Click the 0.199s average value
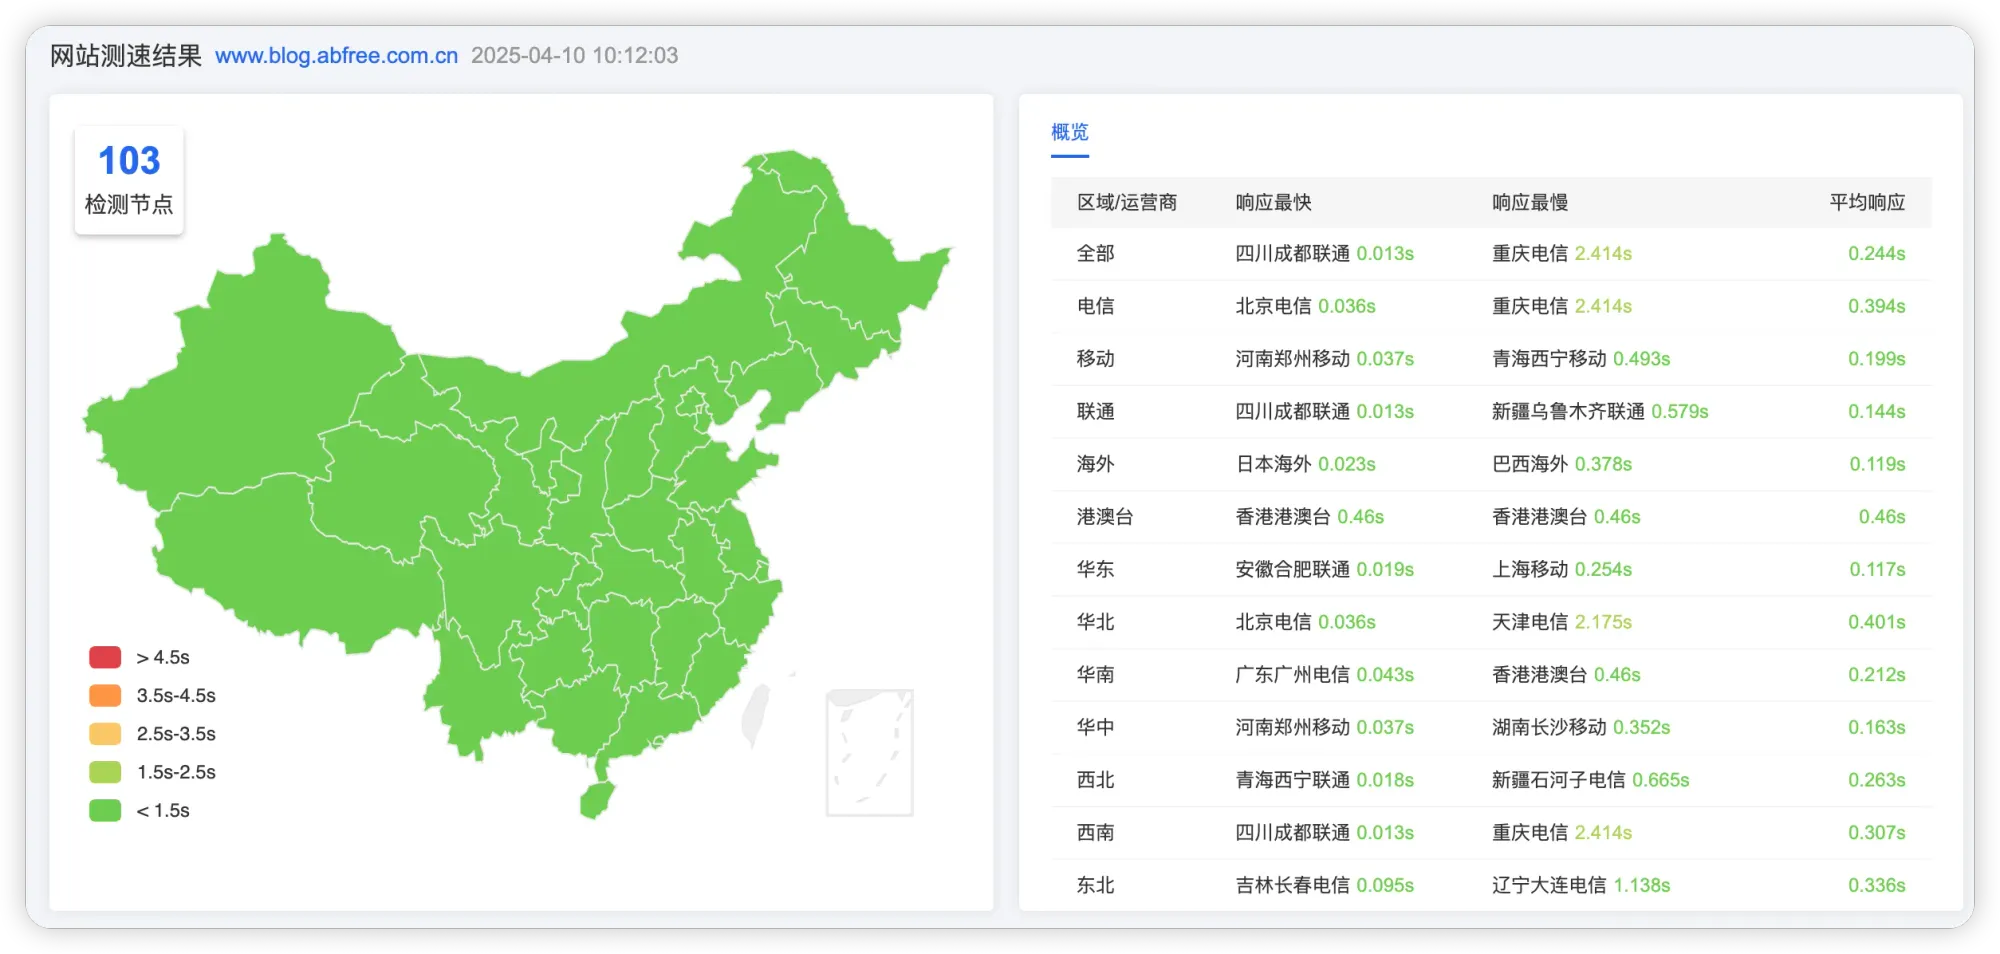This screenshot has width=2000, height=954. click(1876, 358)
